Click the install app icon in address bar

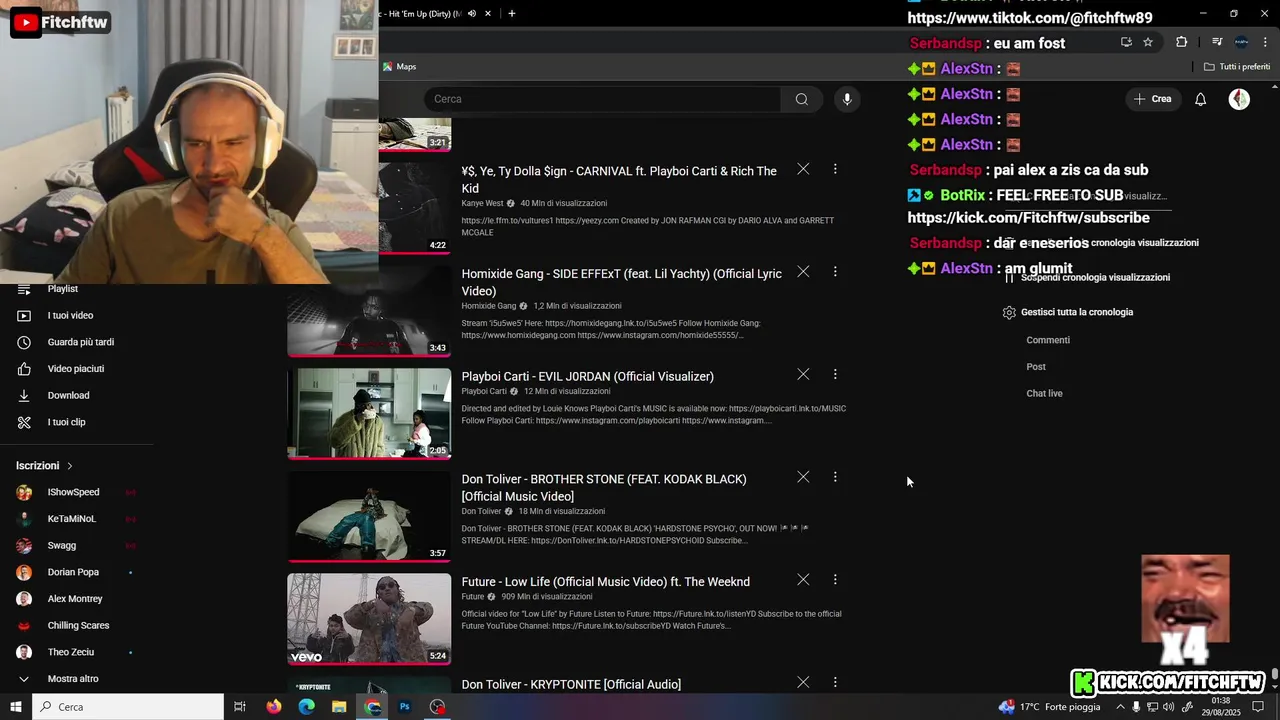point(1126,42)
